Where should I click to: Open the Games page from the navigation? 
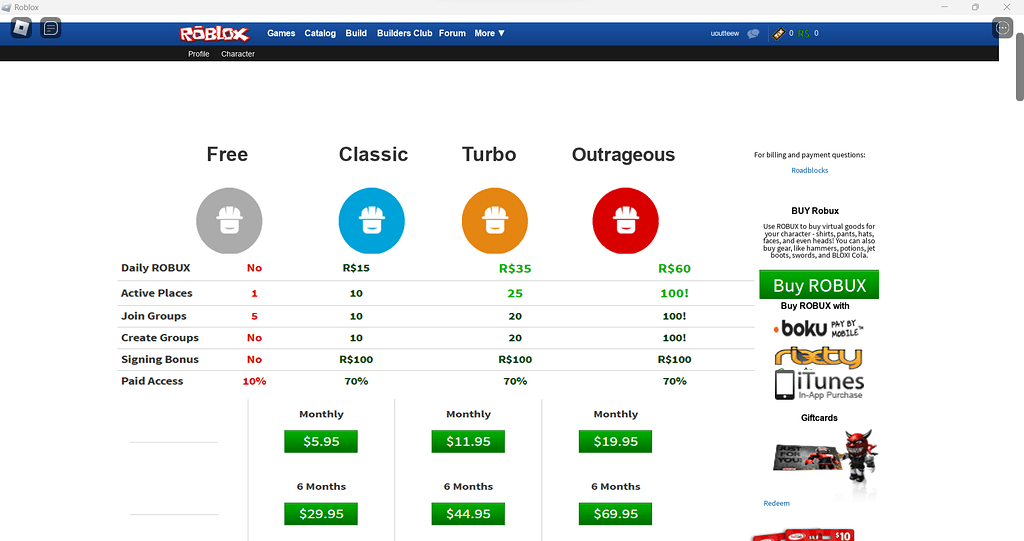pyautogui.click(x=281, y=33)
